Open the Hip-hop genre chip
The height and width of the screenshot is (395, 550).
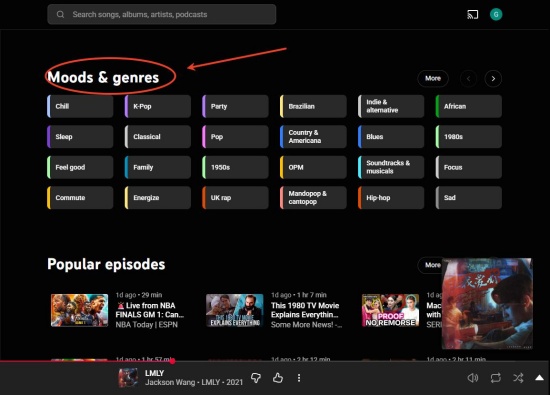click(x=391, y=198)
